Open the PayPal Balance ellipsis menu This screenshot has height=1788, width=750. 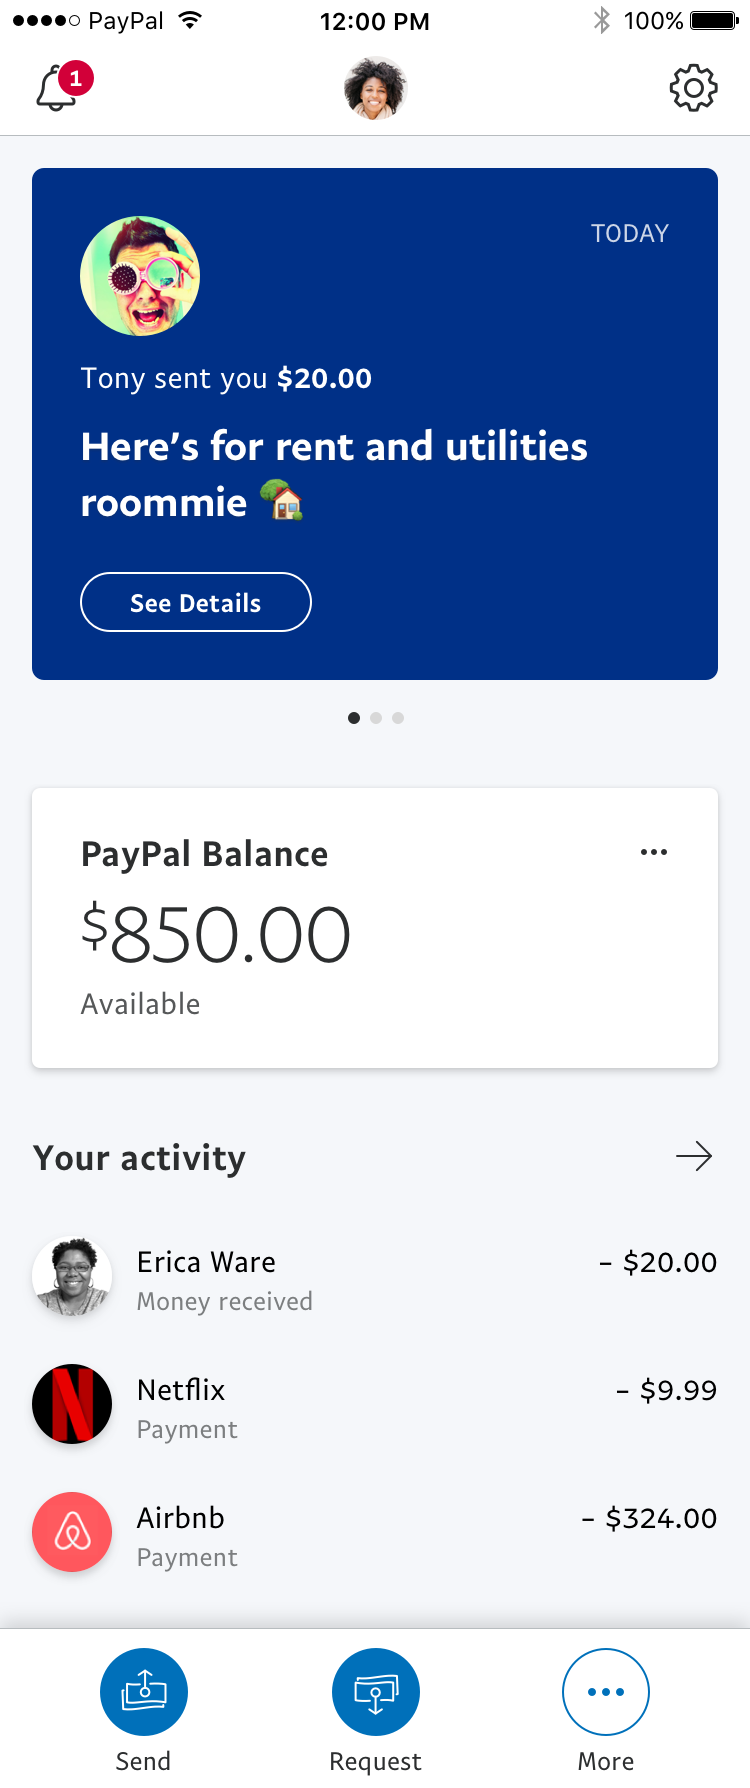654,852
